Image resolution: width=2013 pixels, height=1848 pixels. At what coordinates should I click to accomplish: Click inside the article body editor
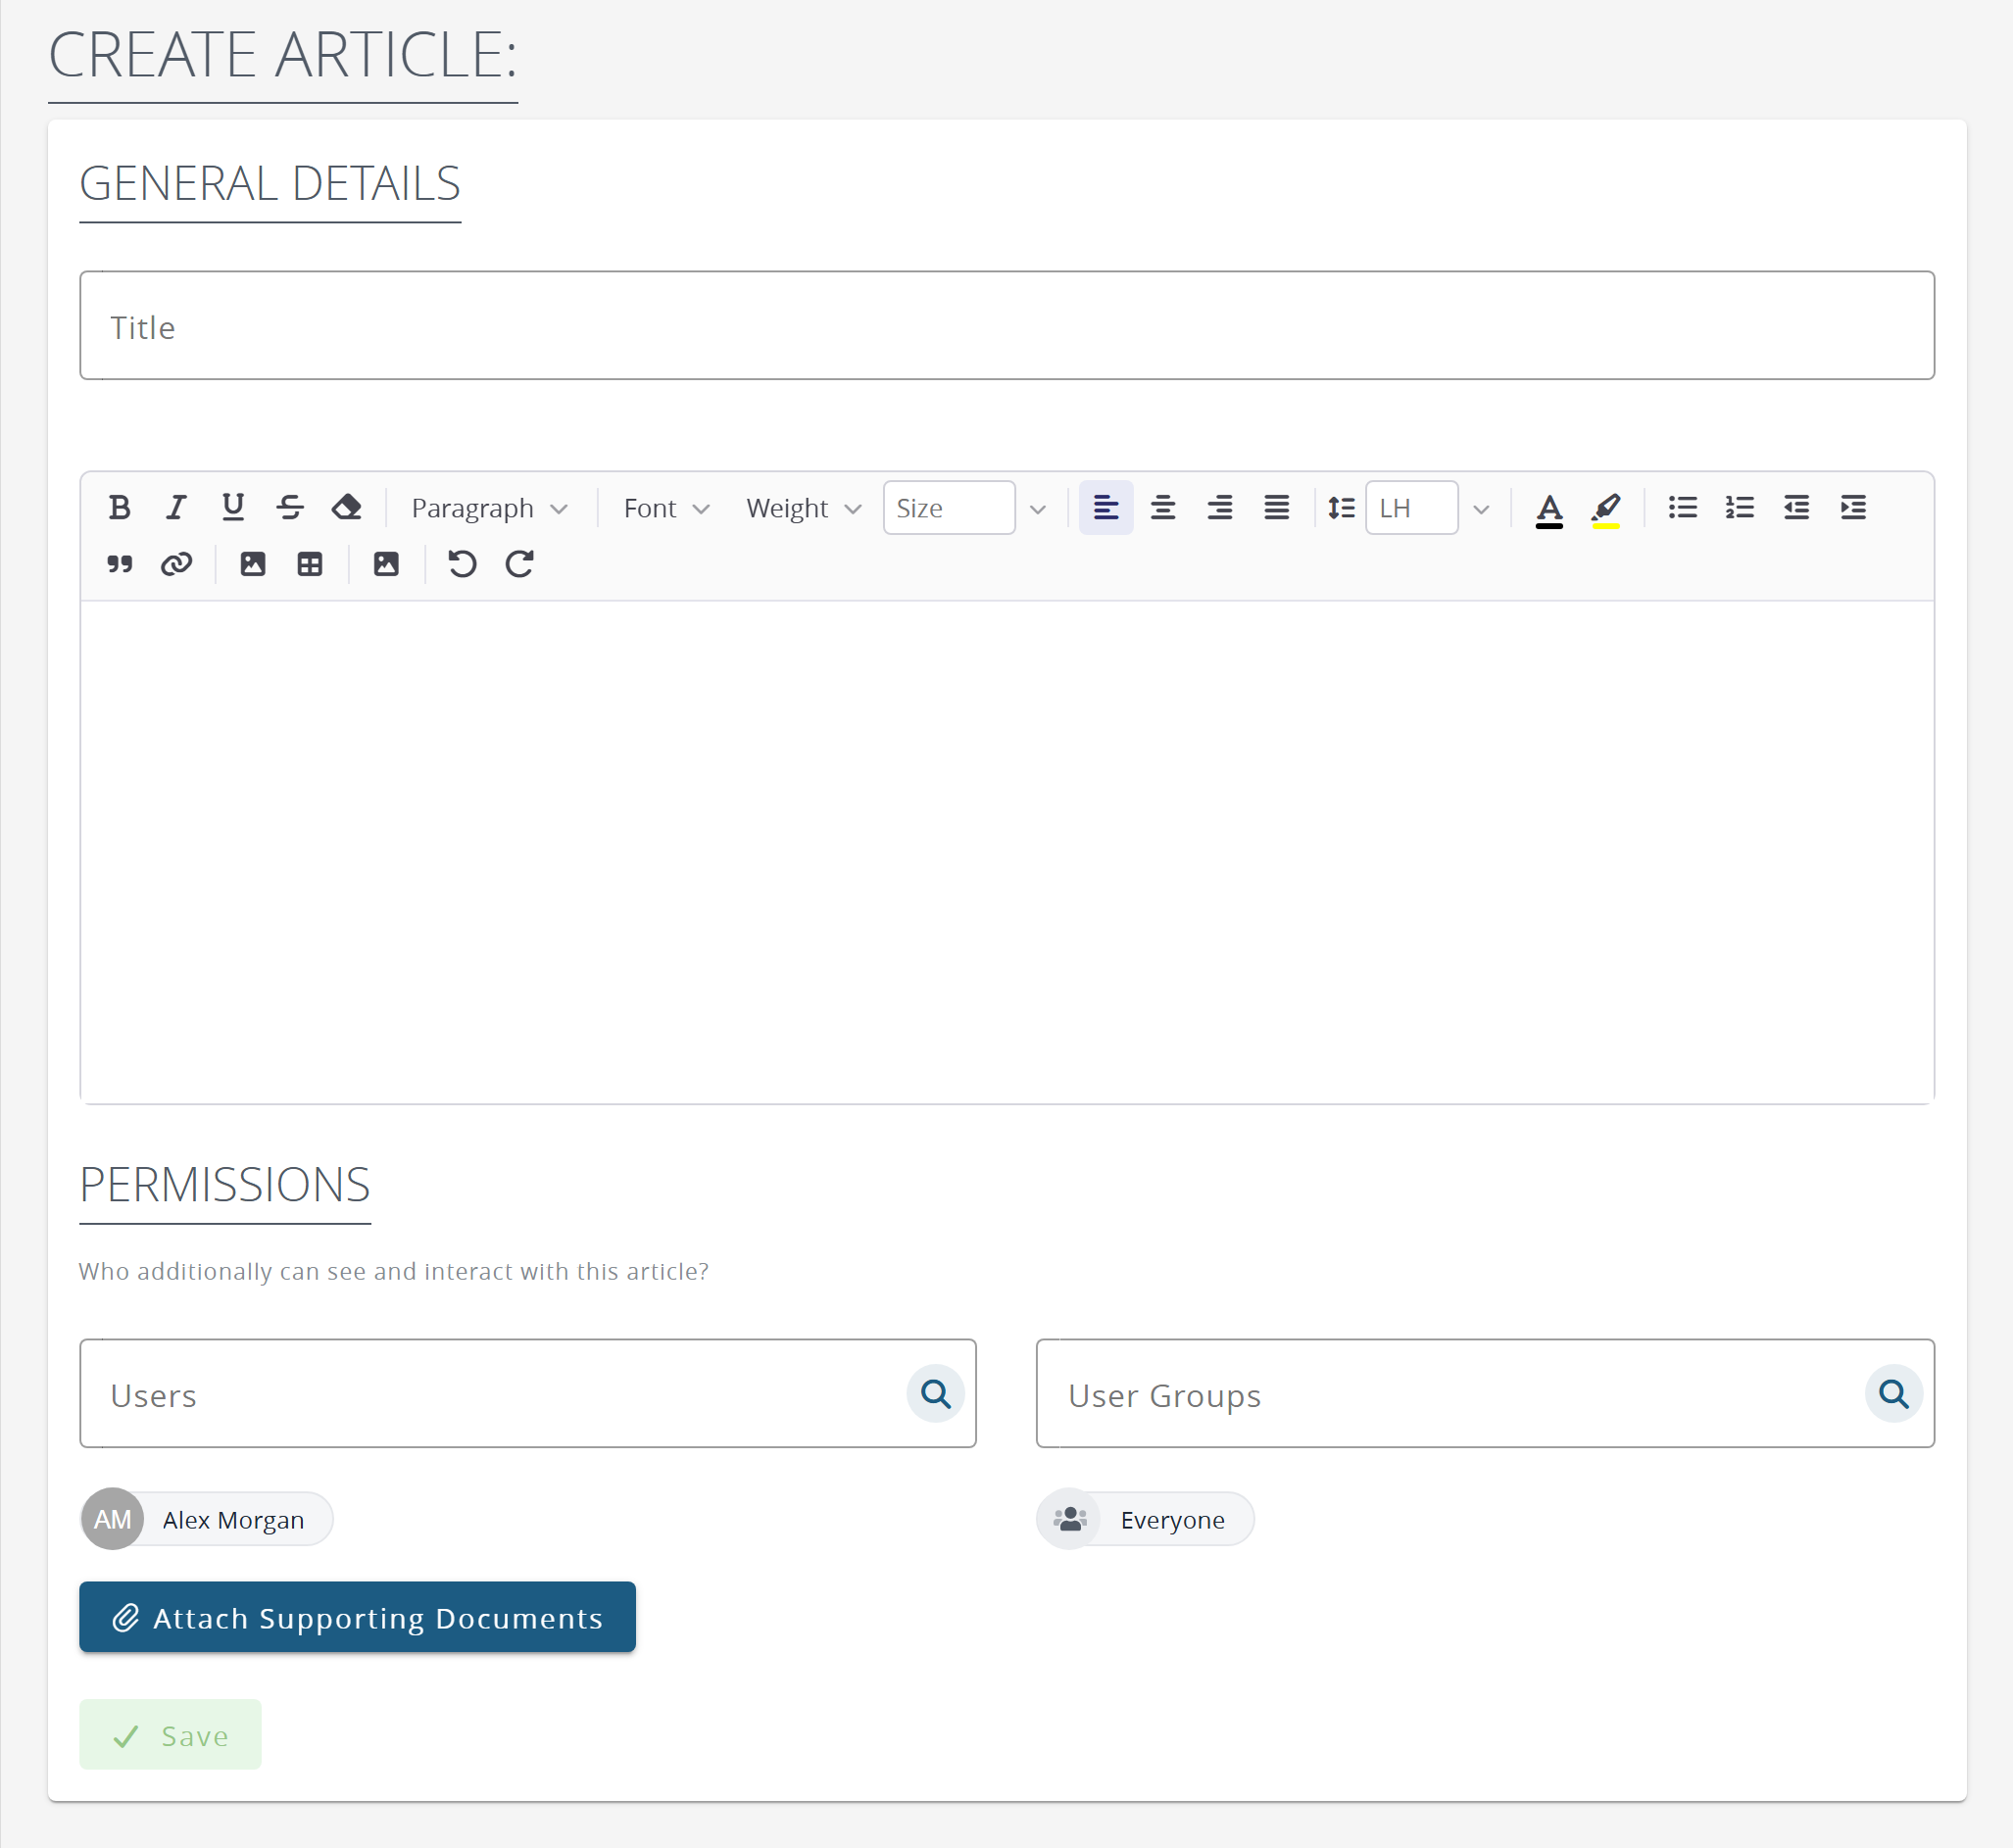(x=1007, y=852)
